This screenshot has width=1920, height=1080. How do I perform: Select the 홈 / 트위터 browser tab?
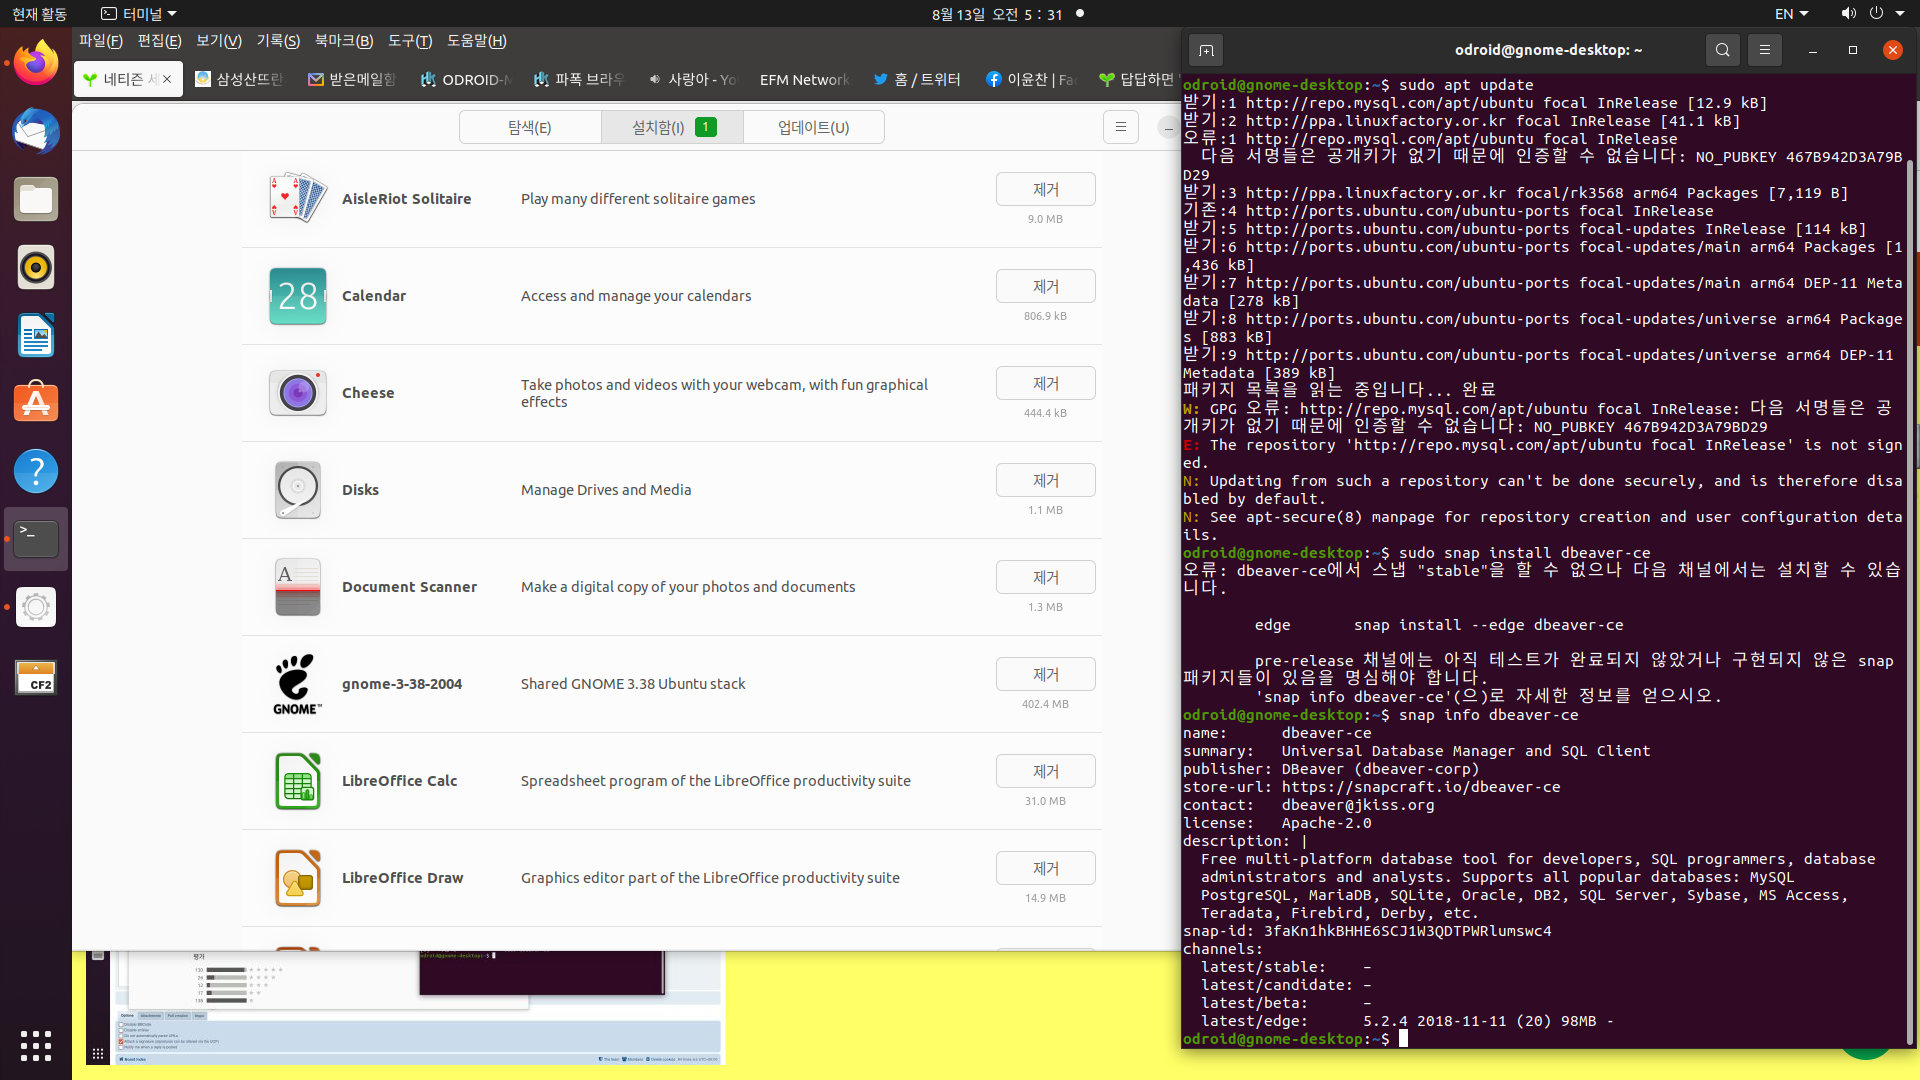(917, 79)
